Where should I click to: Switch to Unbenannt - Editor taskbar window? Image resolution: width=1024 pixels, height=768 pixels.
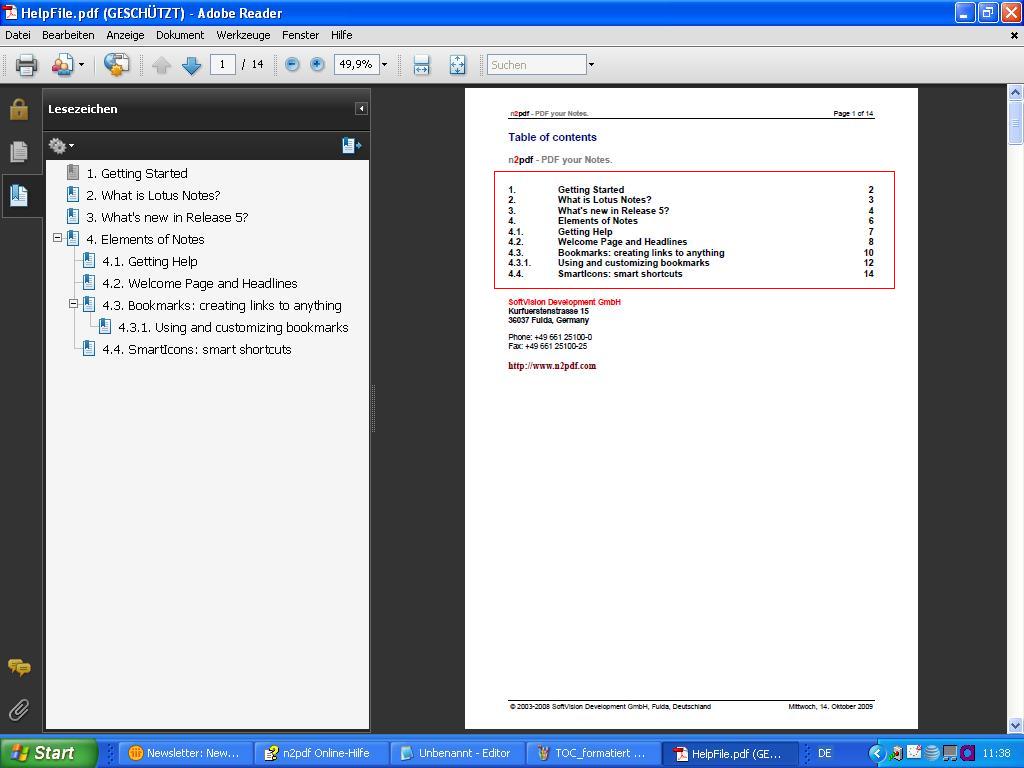tap(457, 753)
